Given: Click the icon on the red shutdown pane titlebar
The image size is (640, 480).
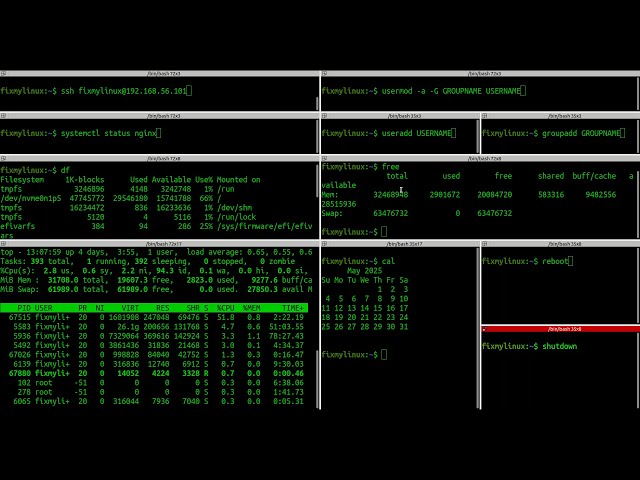Looking at the screenshot, I should [x=484, y=329].
